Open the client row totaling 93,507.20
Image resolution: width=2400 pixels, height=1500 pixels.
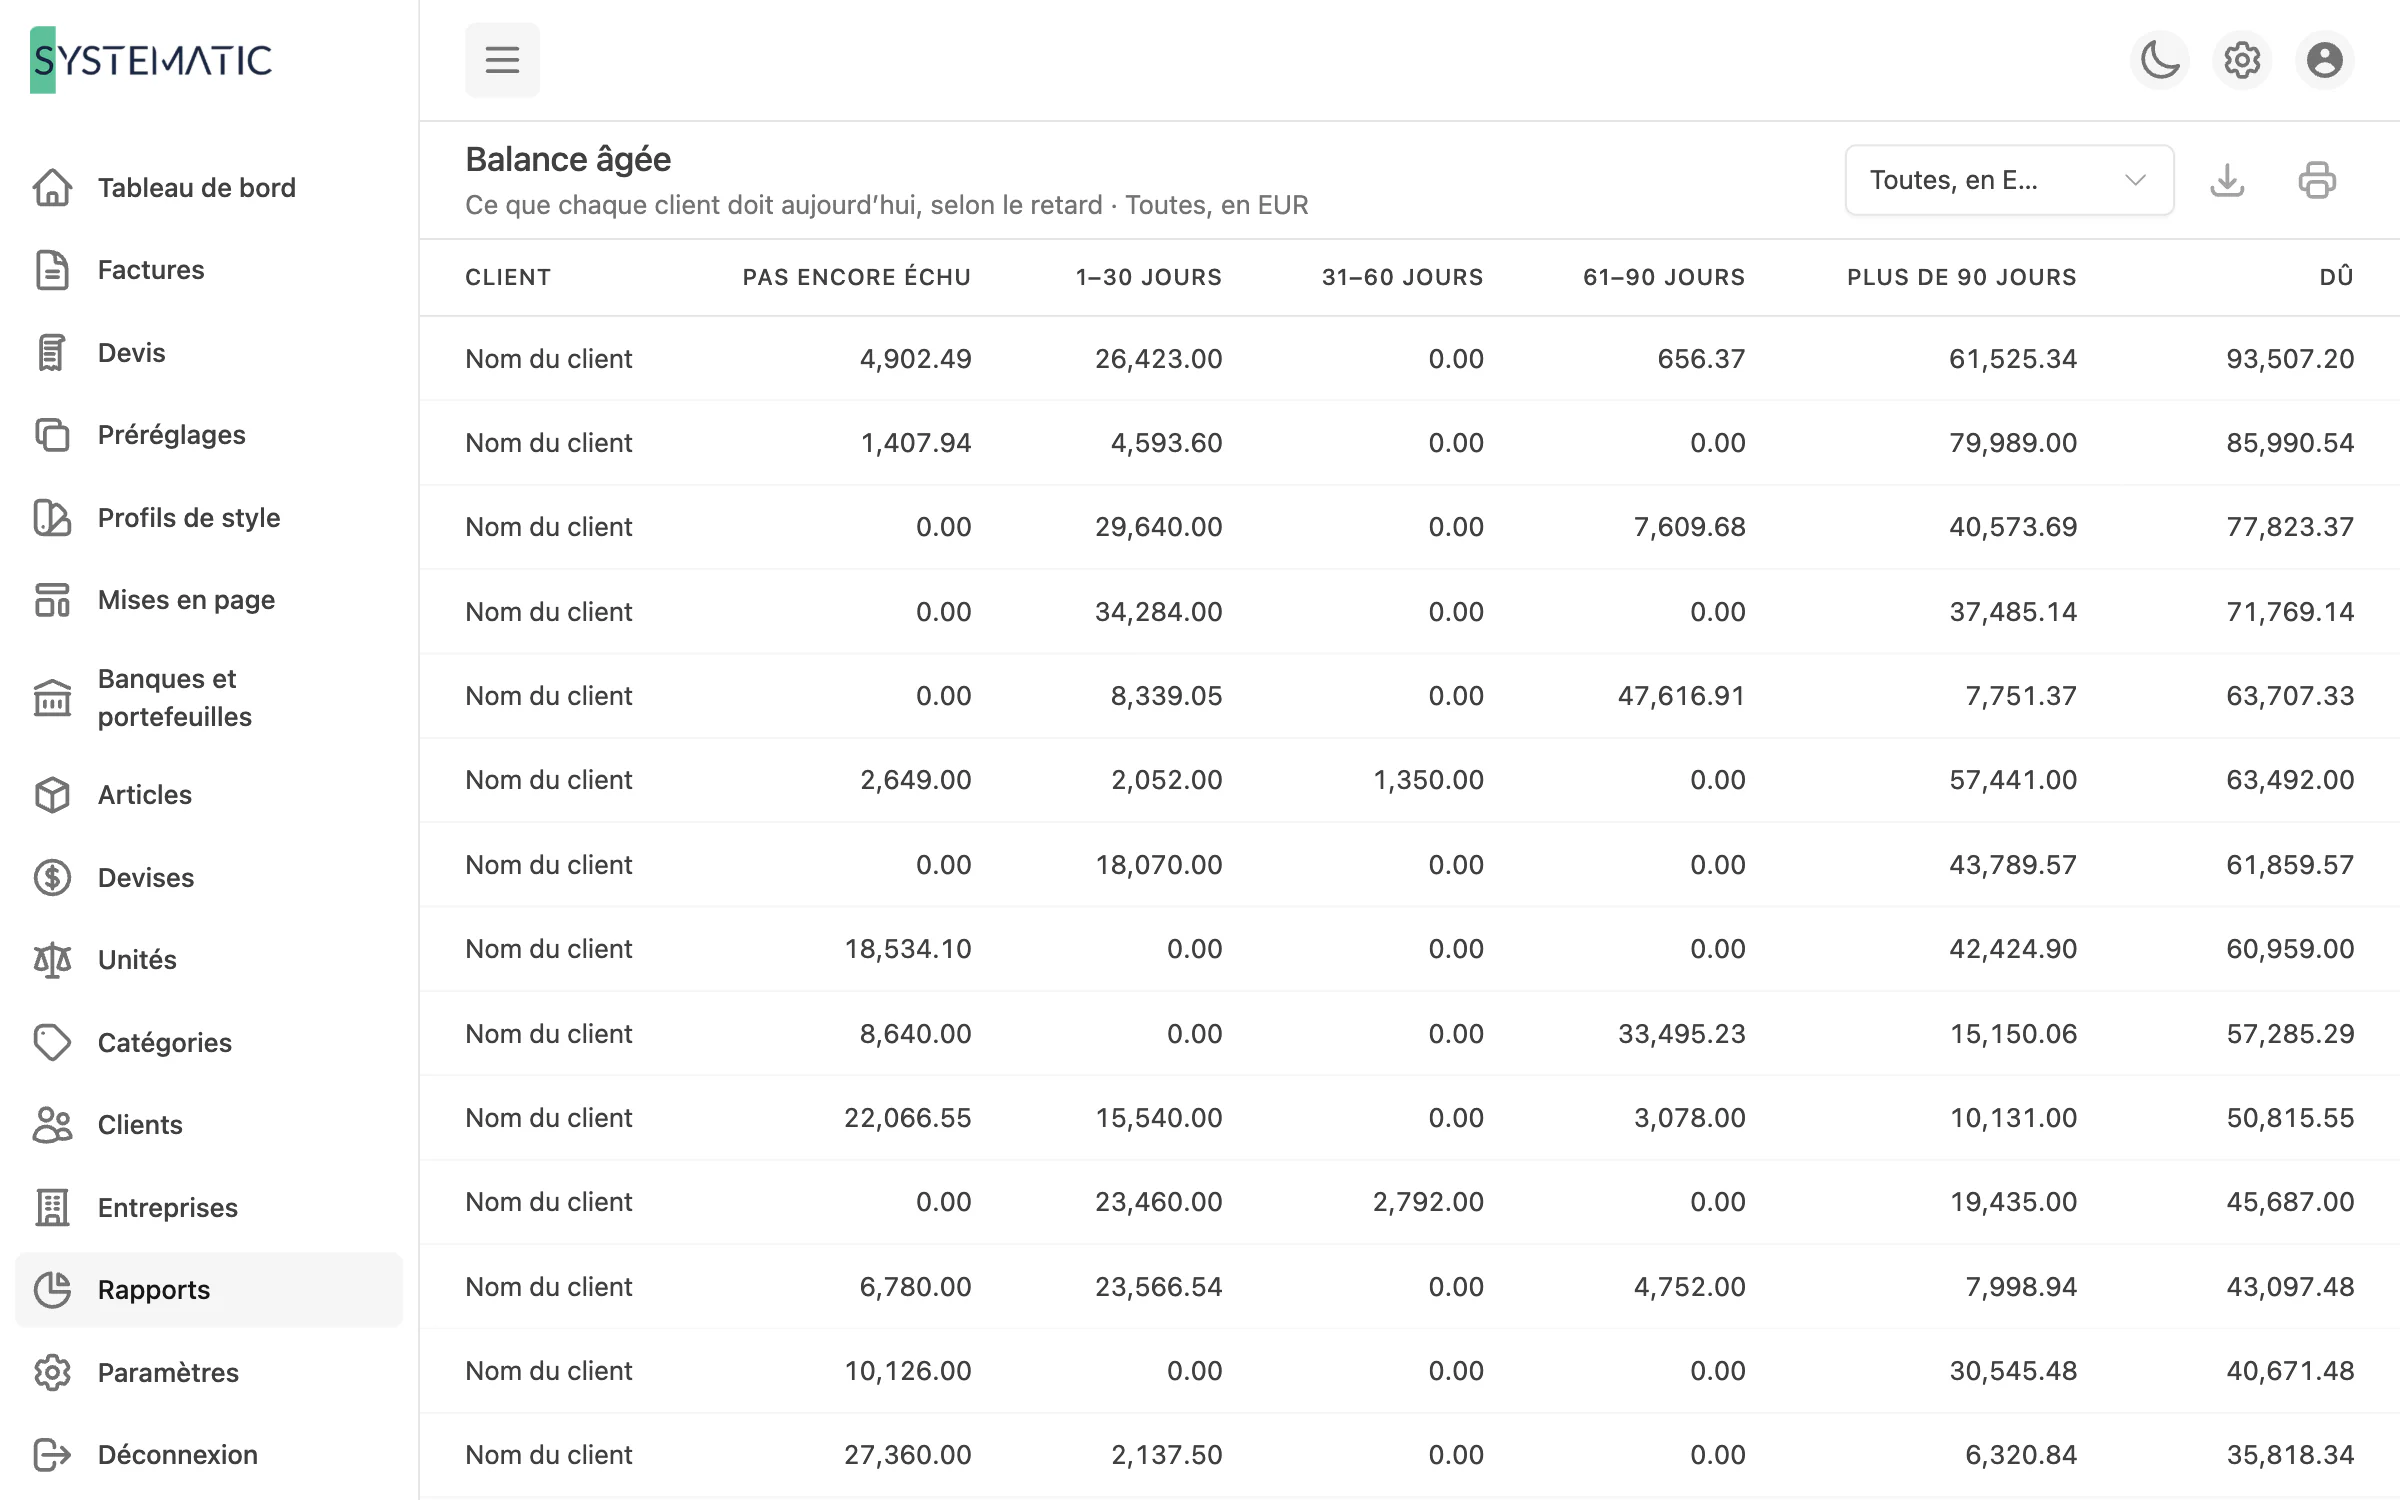tap(1410, 358)
